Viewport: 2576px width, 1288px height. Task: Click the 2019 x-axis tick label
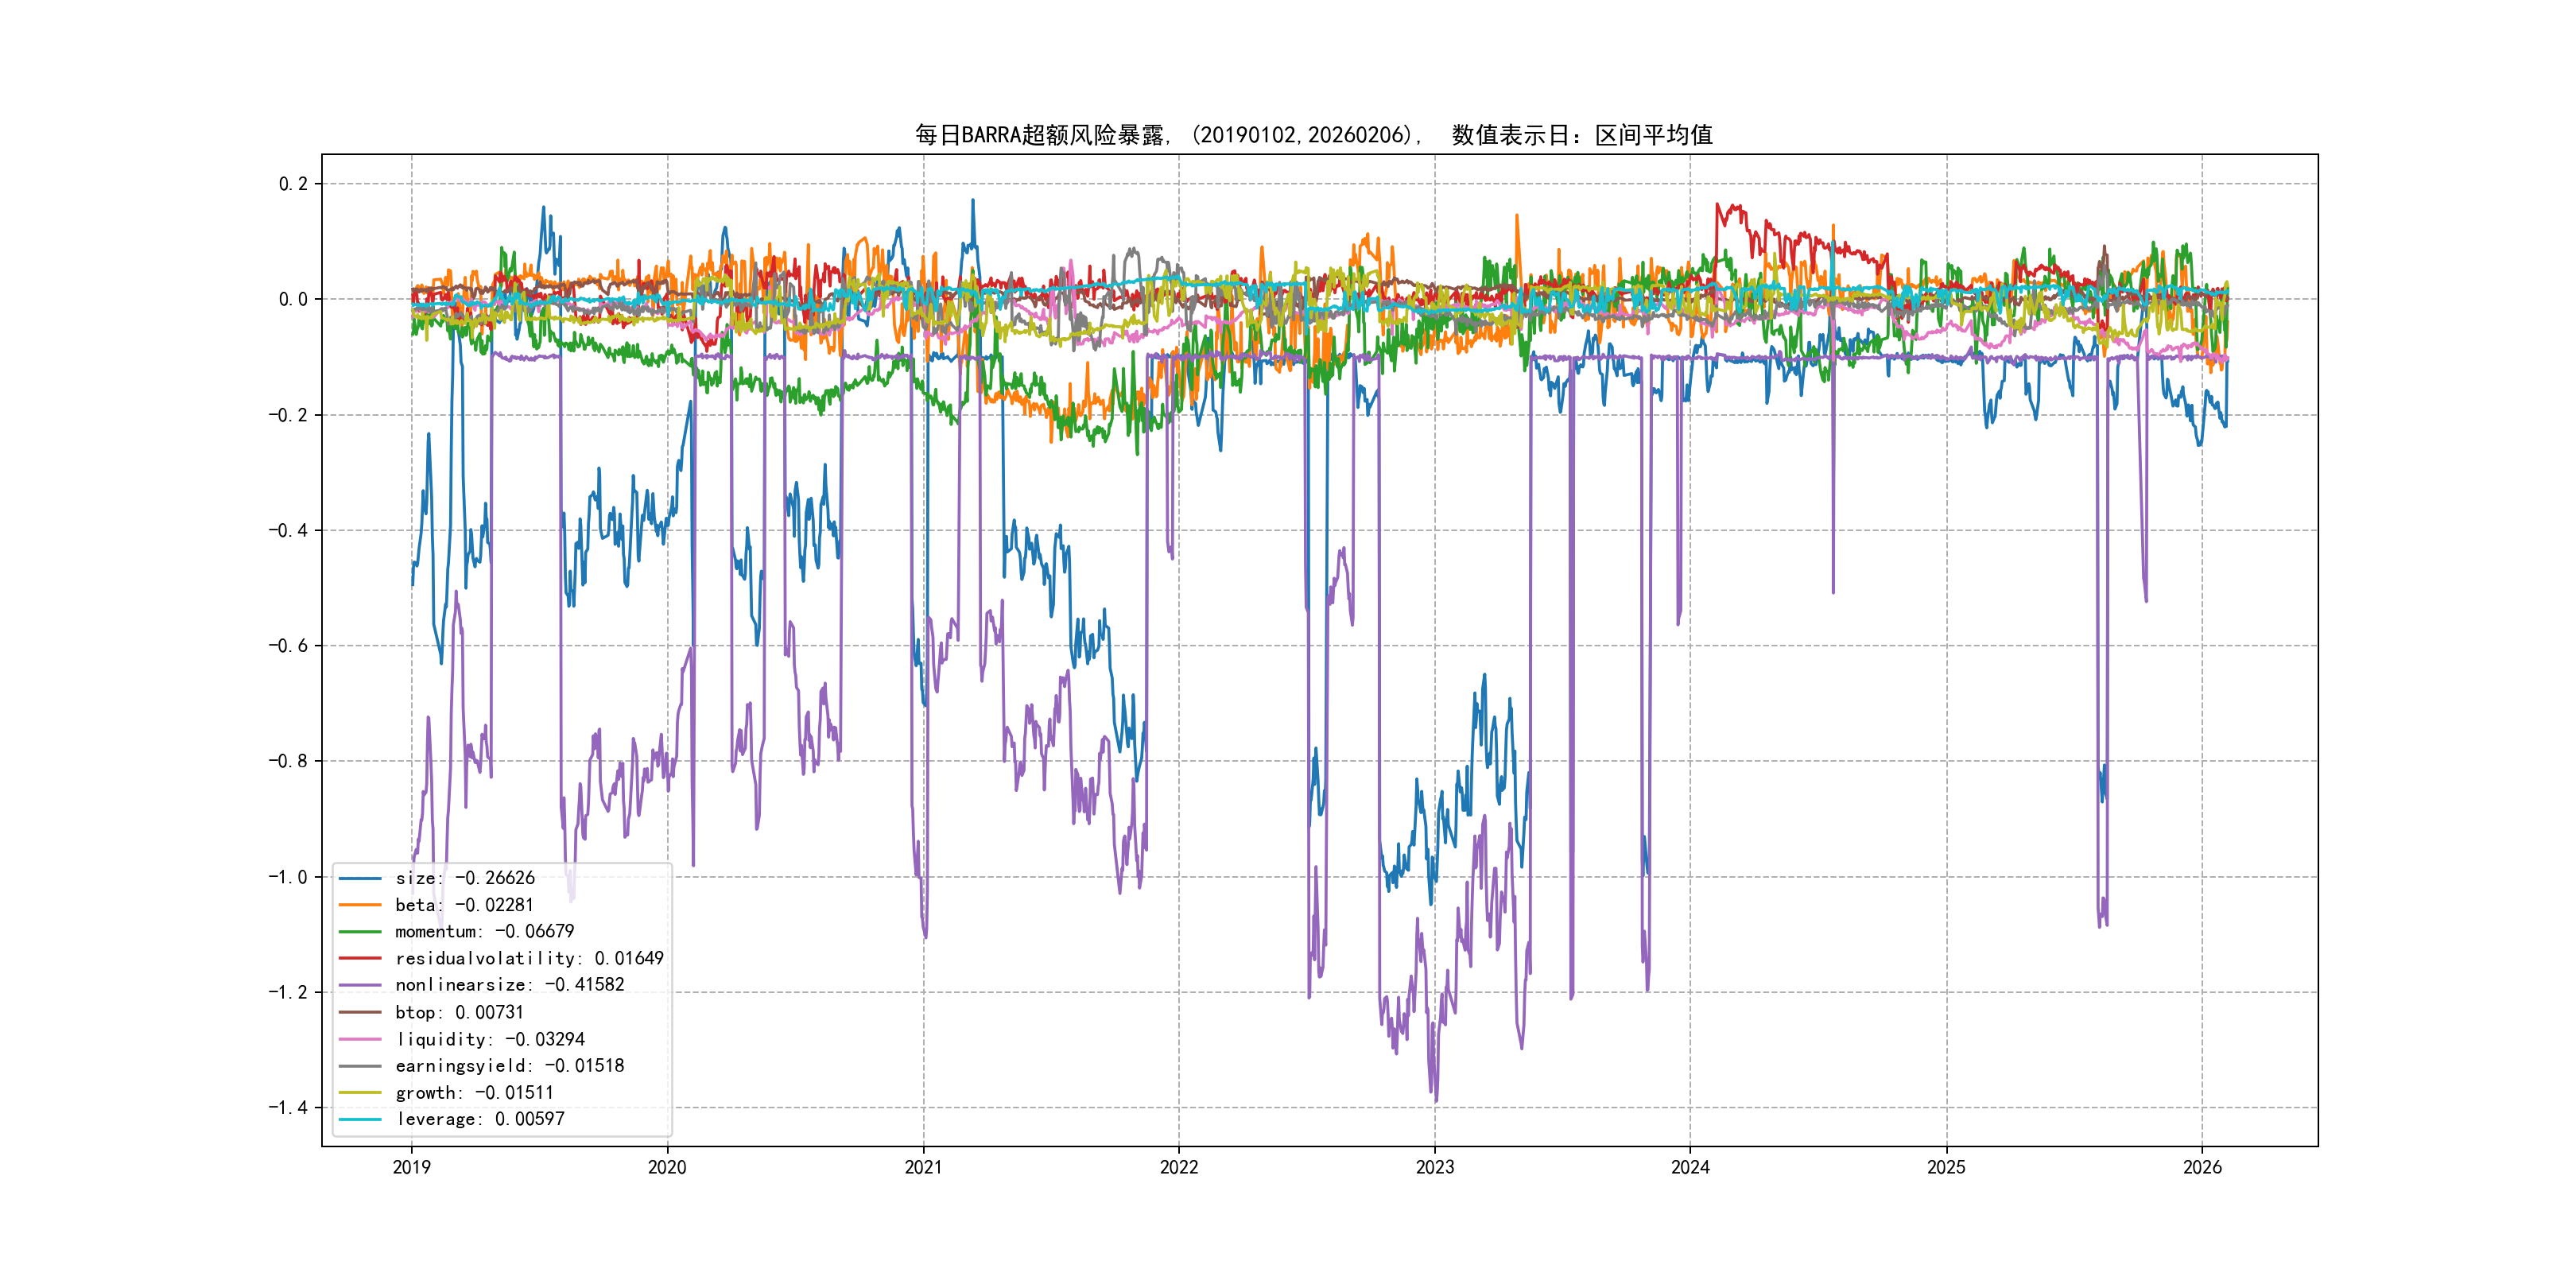click(411, 1167)
